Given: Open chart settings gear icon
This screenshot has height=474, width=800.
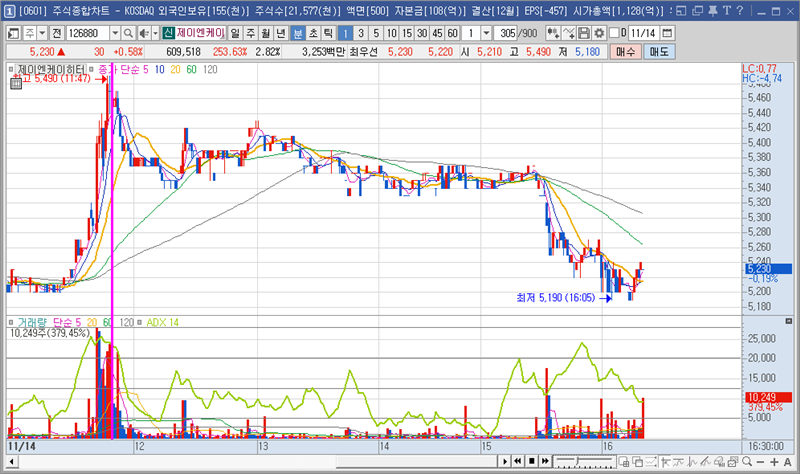Looking at the screenshot, I should click(598, 33).
